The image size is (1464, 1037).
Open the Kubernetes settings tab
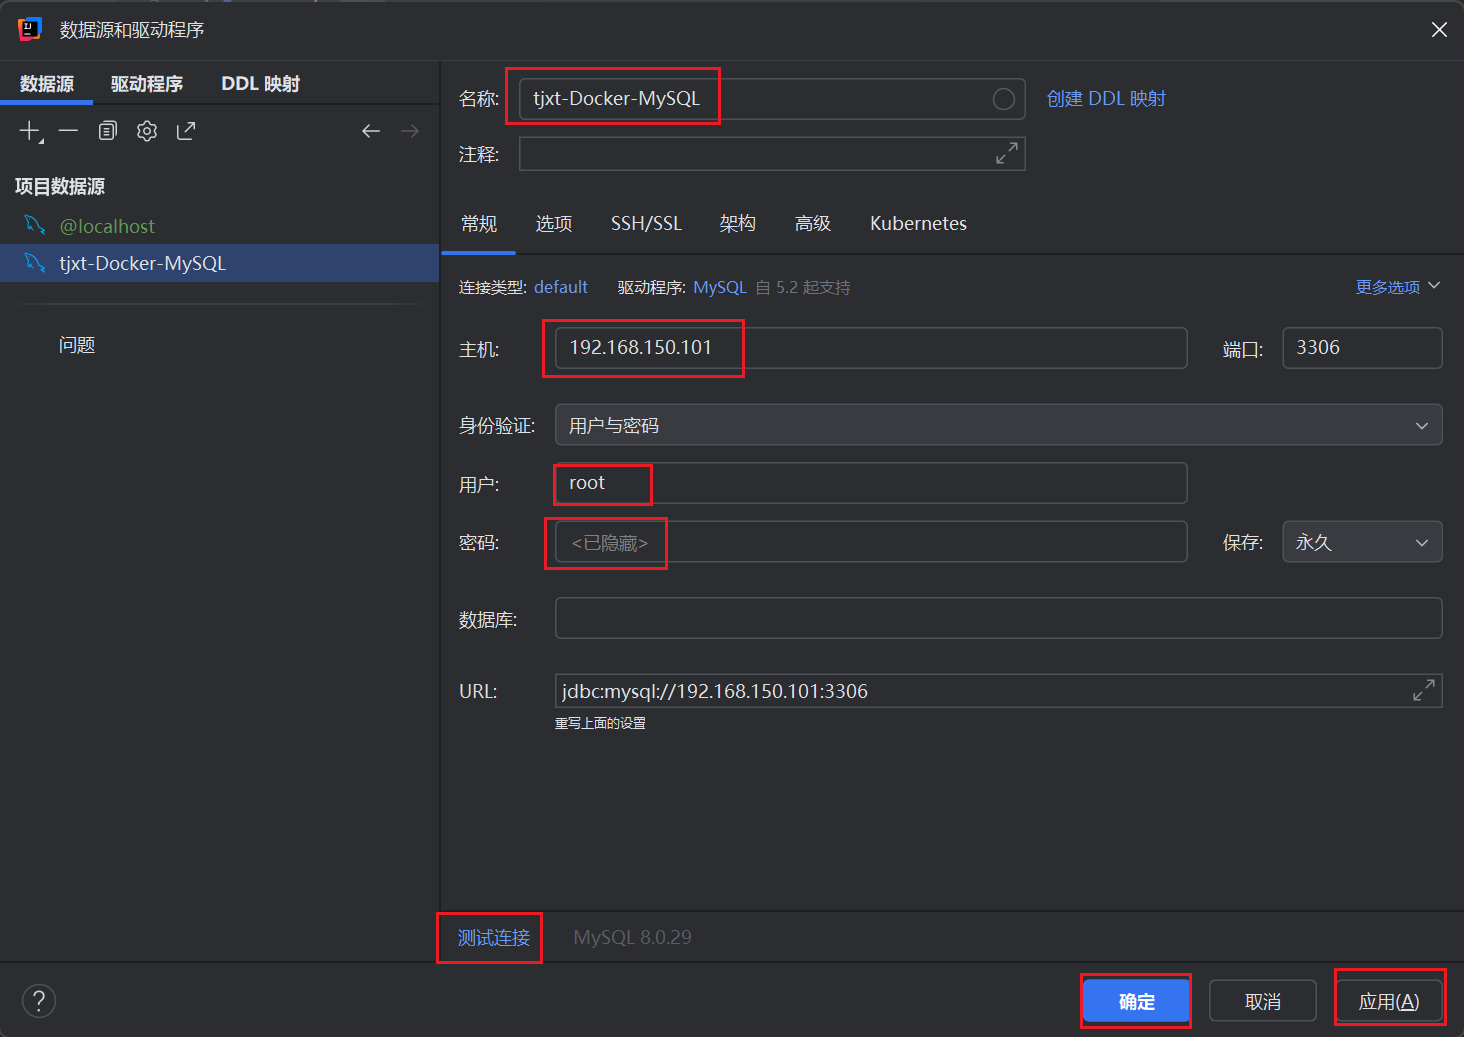click(918, 223)
